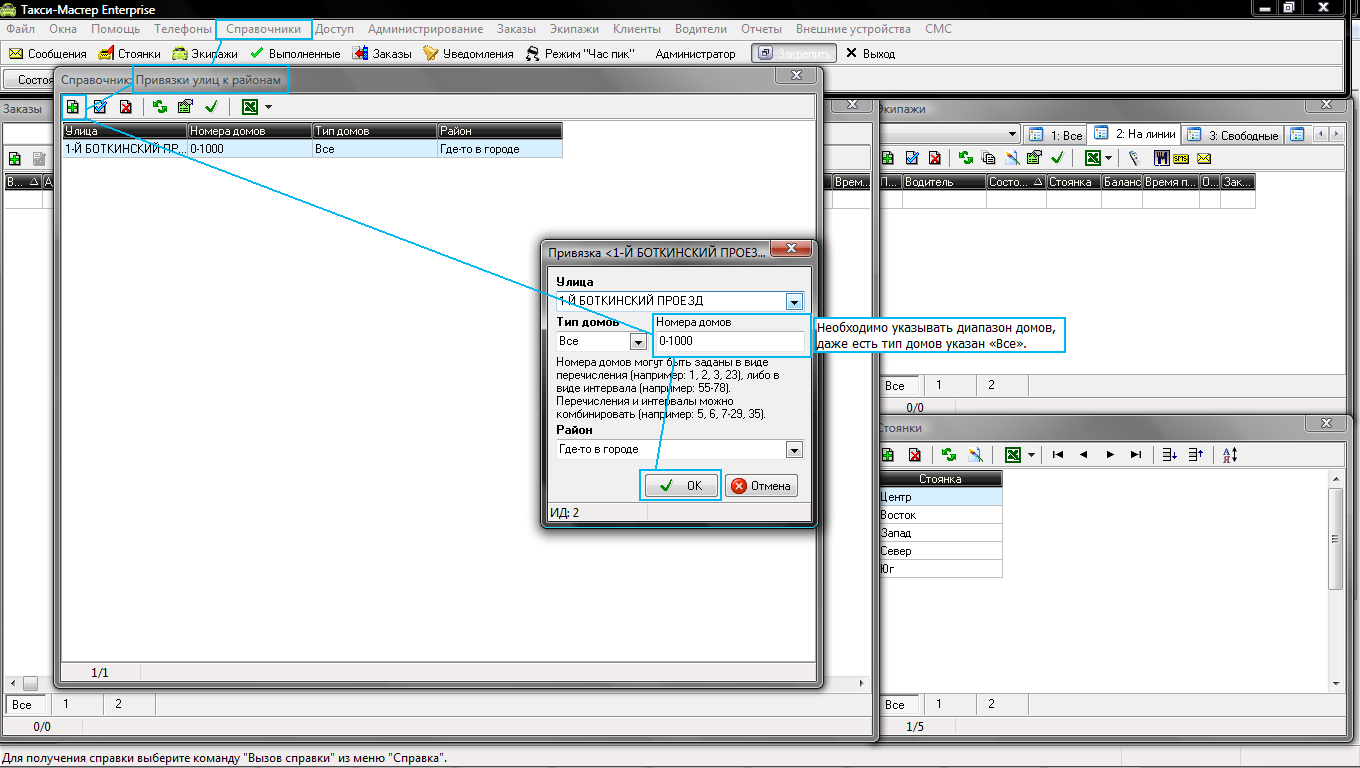Switch to the "3: Свободные" tab
This screenshot has width=1360, height=768.
point(1232,135)
